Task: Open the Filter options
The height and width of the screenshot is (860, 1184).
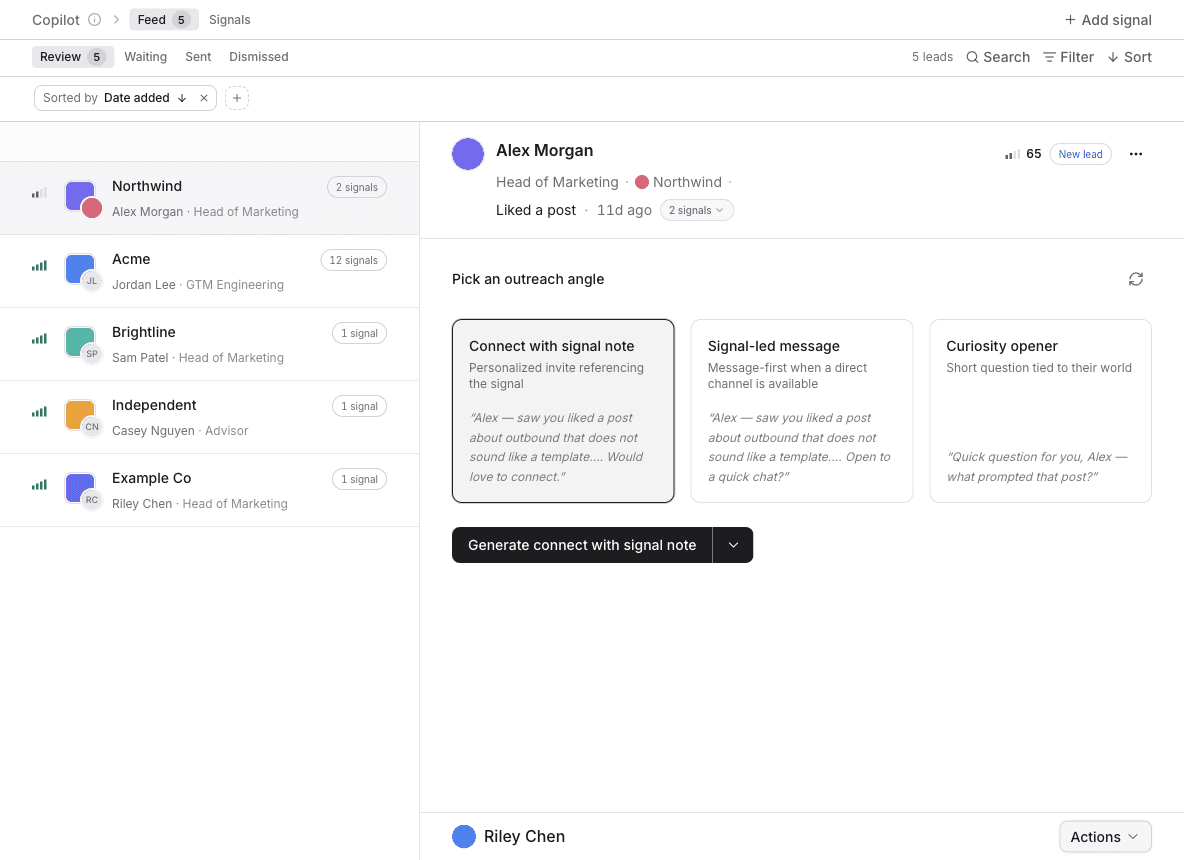Action: pos(1068,57)
